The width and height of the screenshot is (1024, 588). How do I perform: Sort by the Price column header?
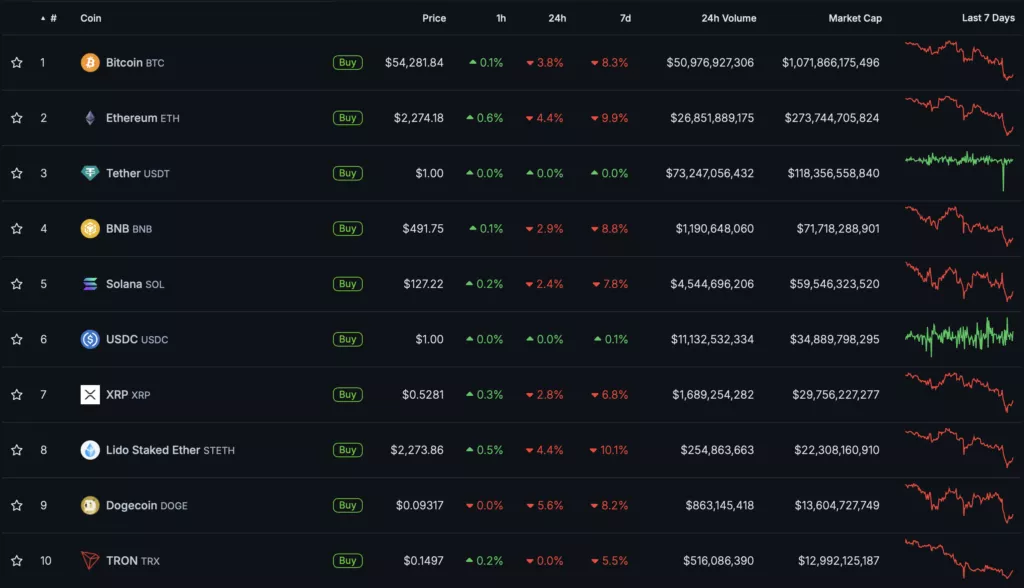[434, 18]
